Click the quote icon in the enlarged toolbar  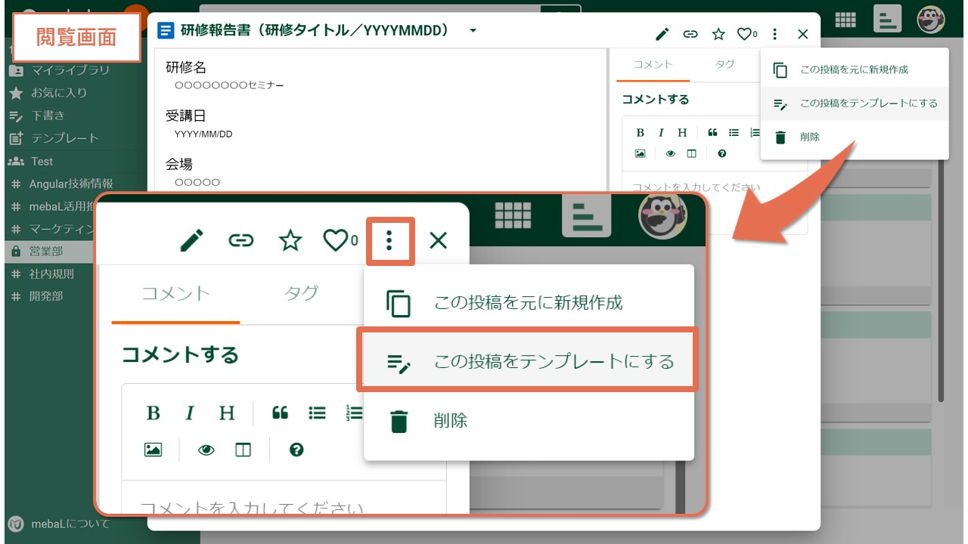tap(280, 413)
